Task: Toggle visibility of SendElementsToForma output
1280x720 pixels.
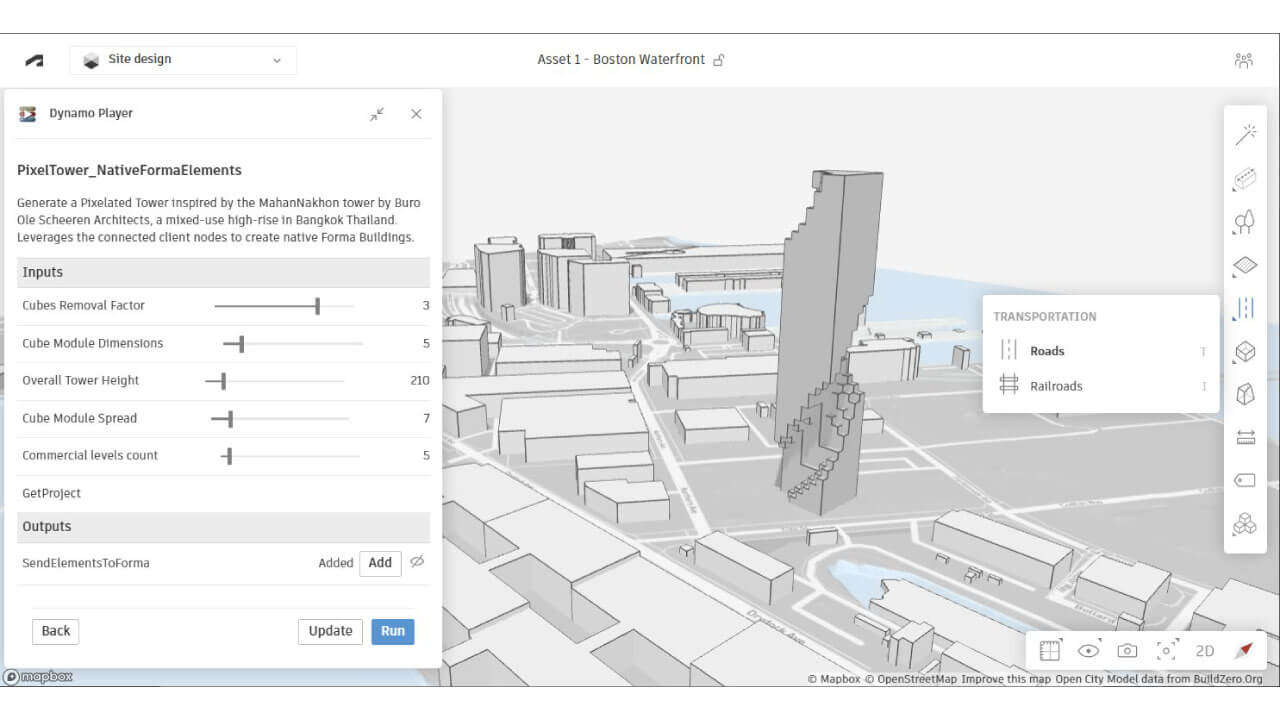Action: click(417, 562)
